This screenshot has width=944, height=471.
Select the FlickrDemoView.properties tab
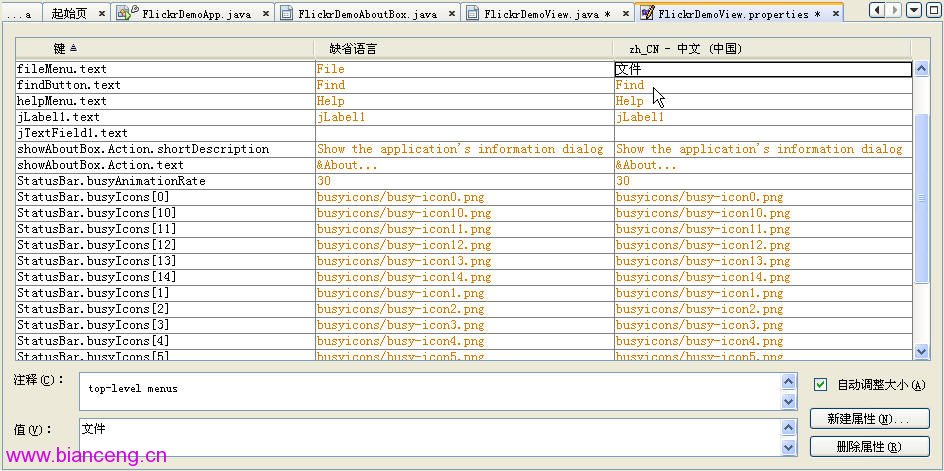[739, 14]
